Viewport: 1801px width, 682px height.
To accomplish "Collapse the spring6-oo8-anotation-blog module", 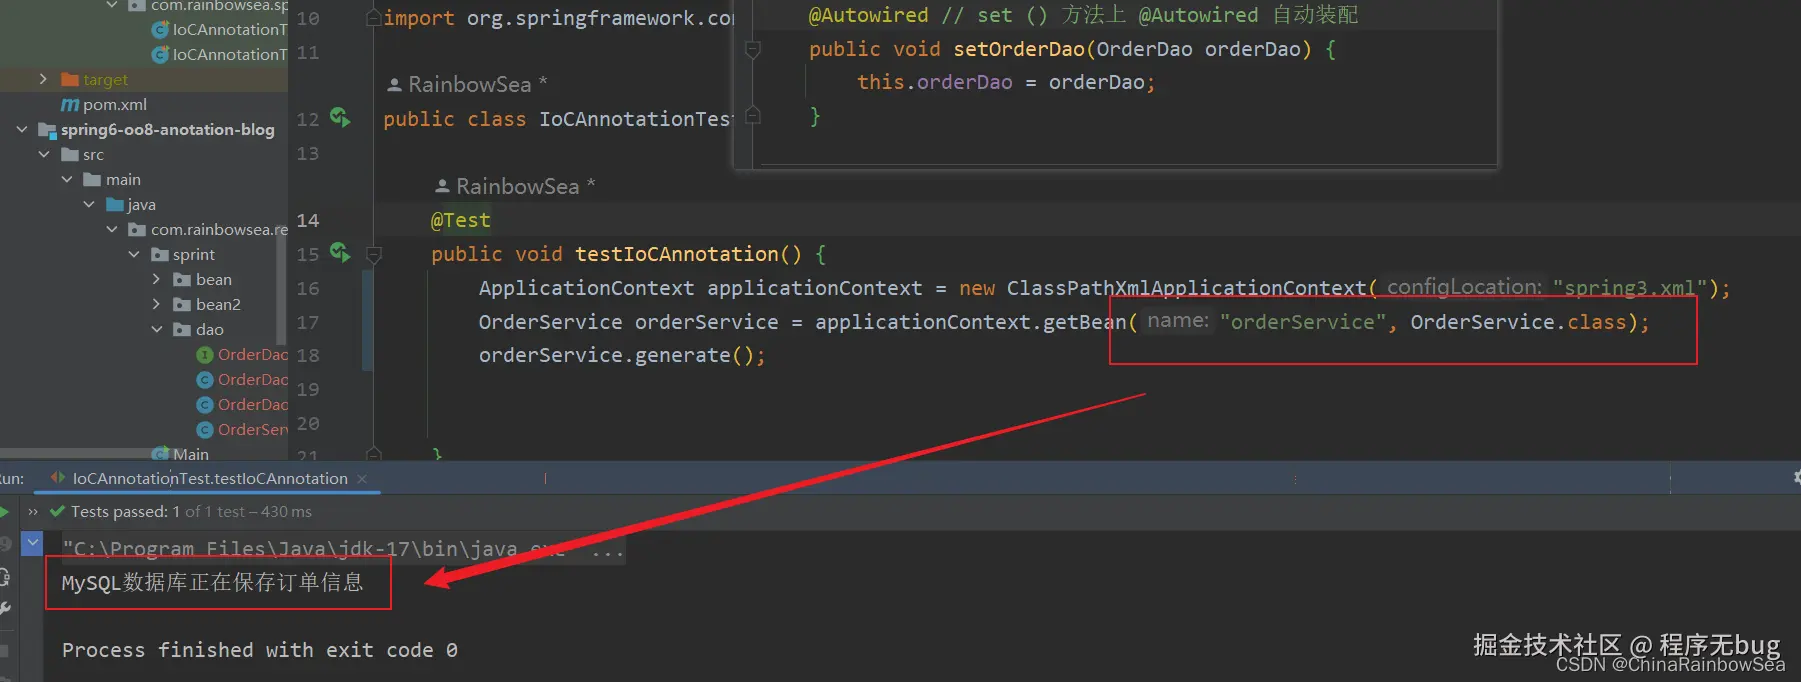I will pos(22,129).
